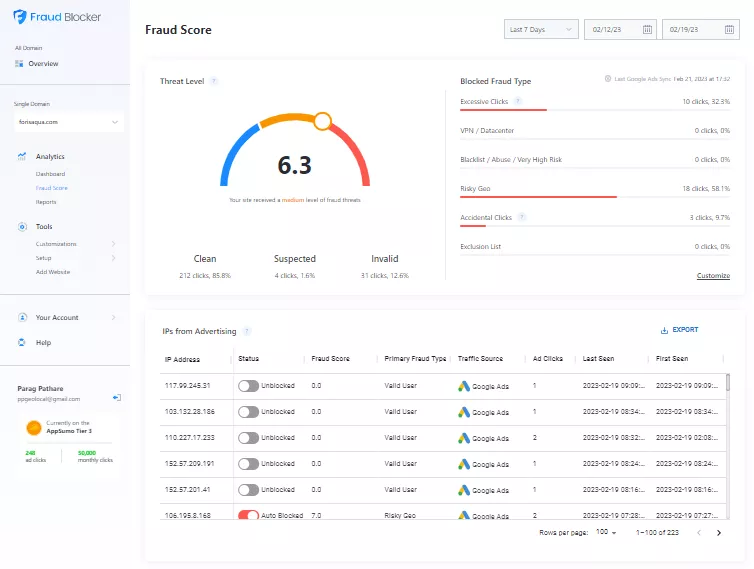Click the Fraud Blocker shield logo
This screenshot has height=569, width=754.
pyautogui.click(x=20, y=17)
